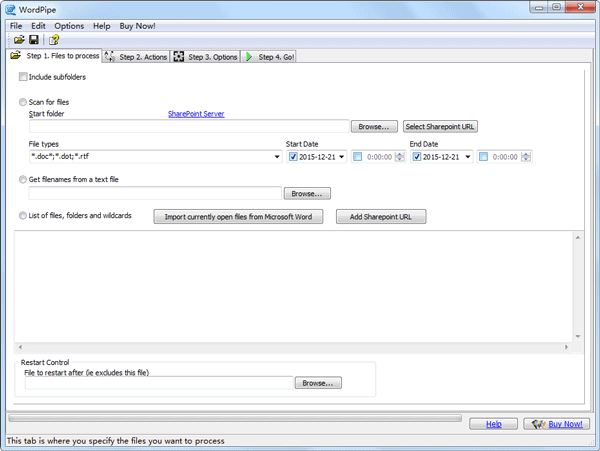Click Add Sharepoint URL button
The width and height of the screenshot is (600, 451).
tap(381, 217)
